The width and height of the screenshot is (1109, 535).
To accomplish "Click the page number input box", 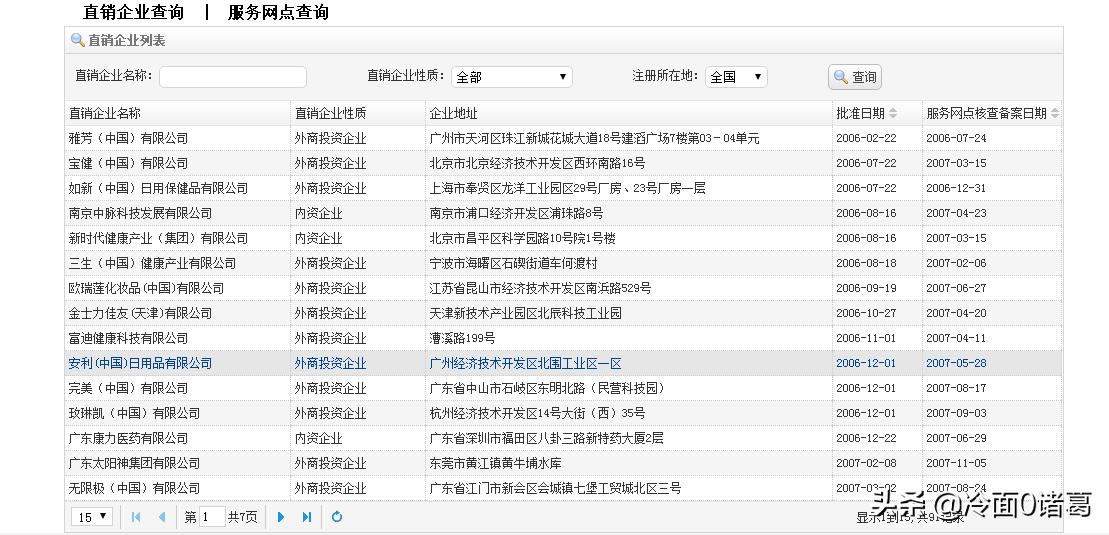I will (x=212, y=517).
